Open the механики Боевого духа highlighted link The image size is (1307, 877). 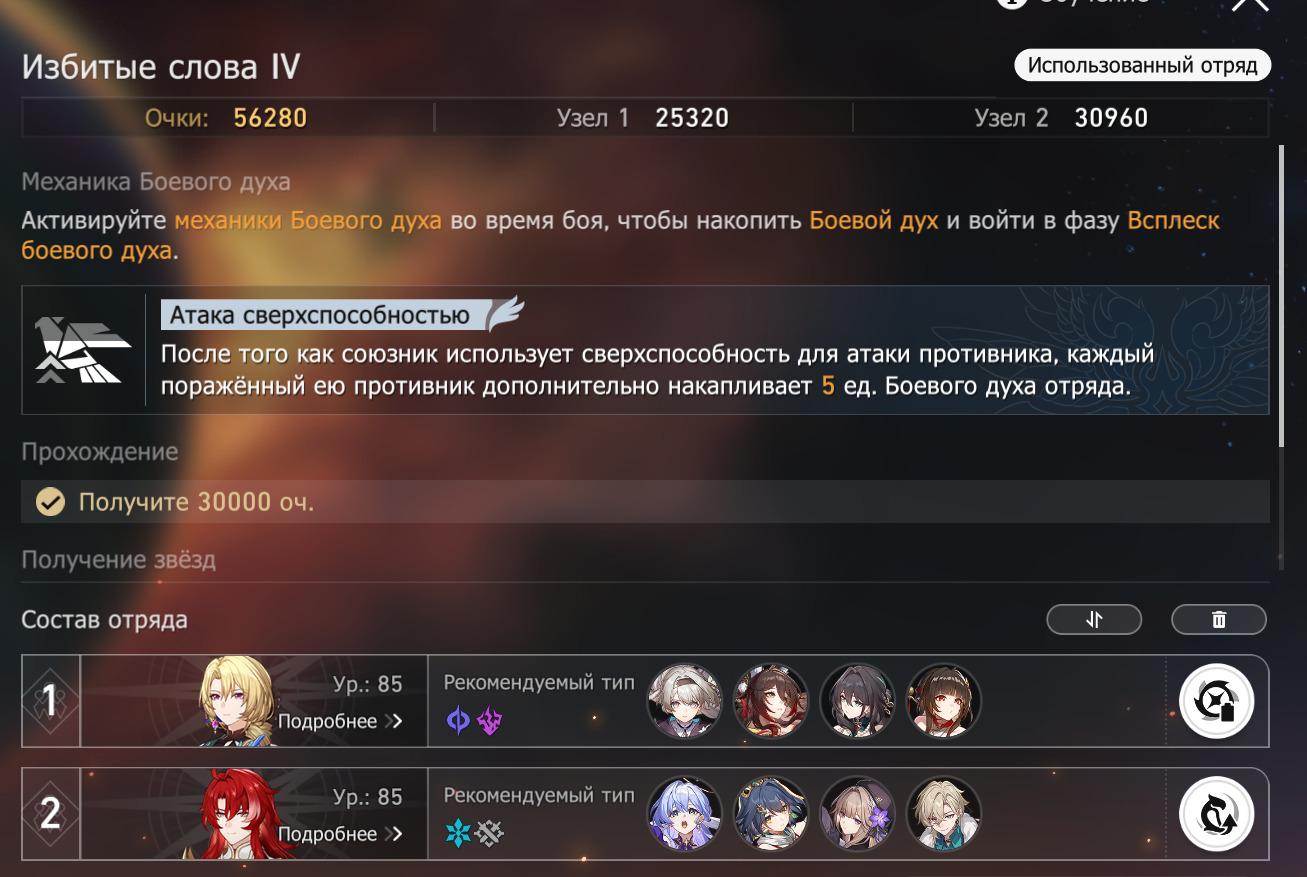(x=308, y=220)
